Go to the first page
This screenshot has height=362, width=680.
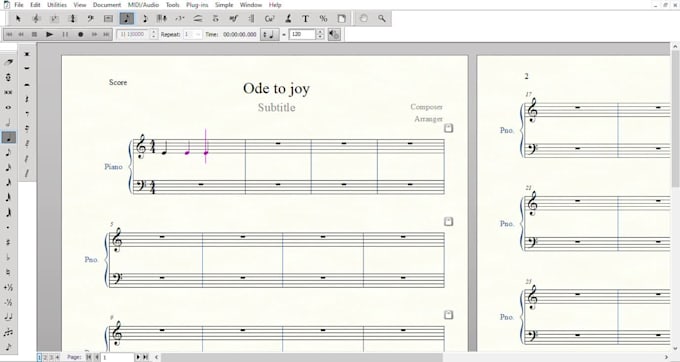pyautogui.click(x=89, y=357)
